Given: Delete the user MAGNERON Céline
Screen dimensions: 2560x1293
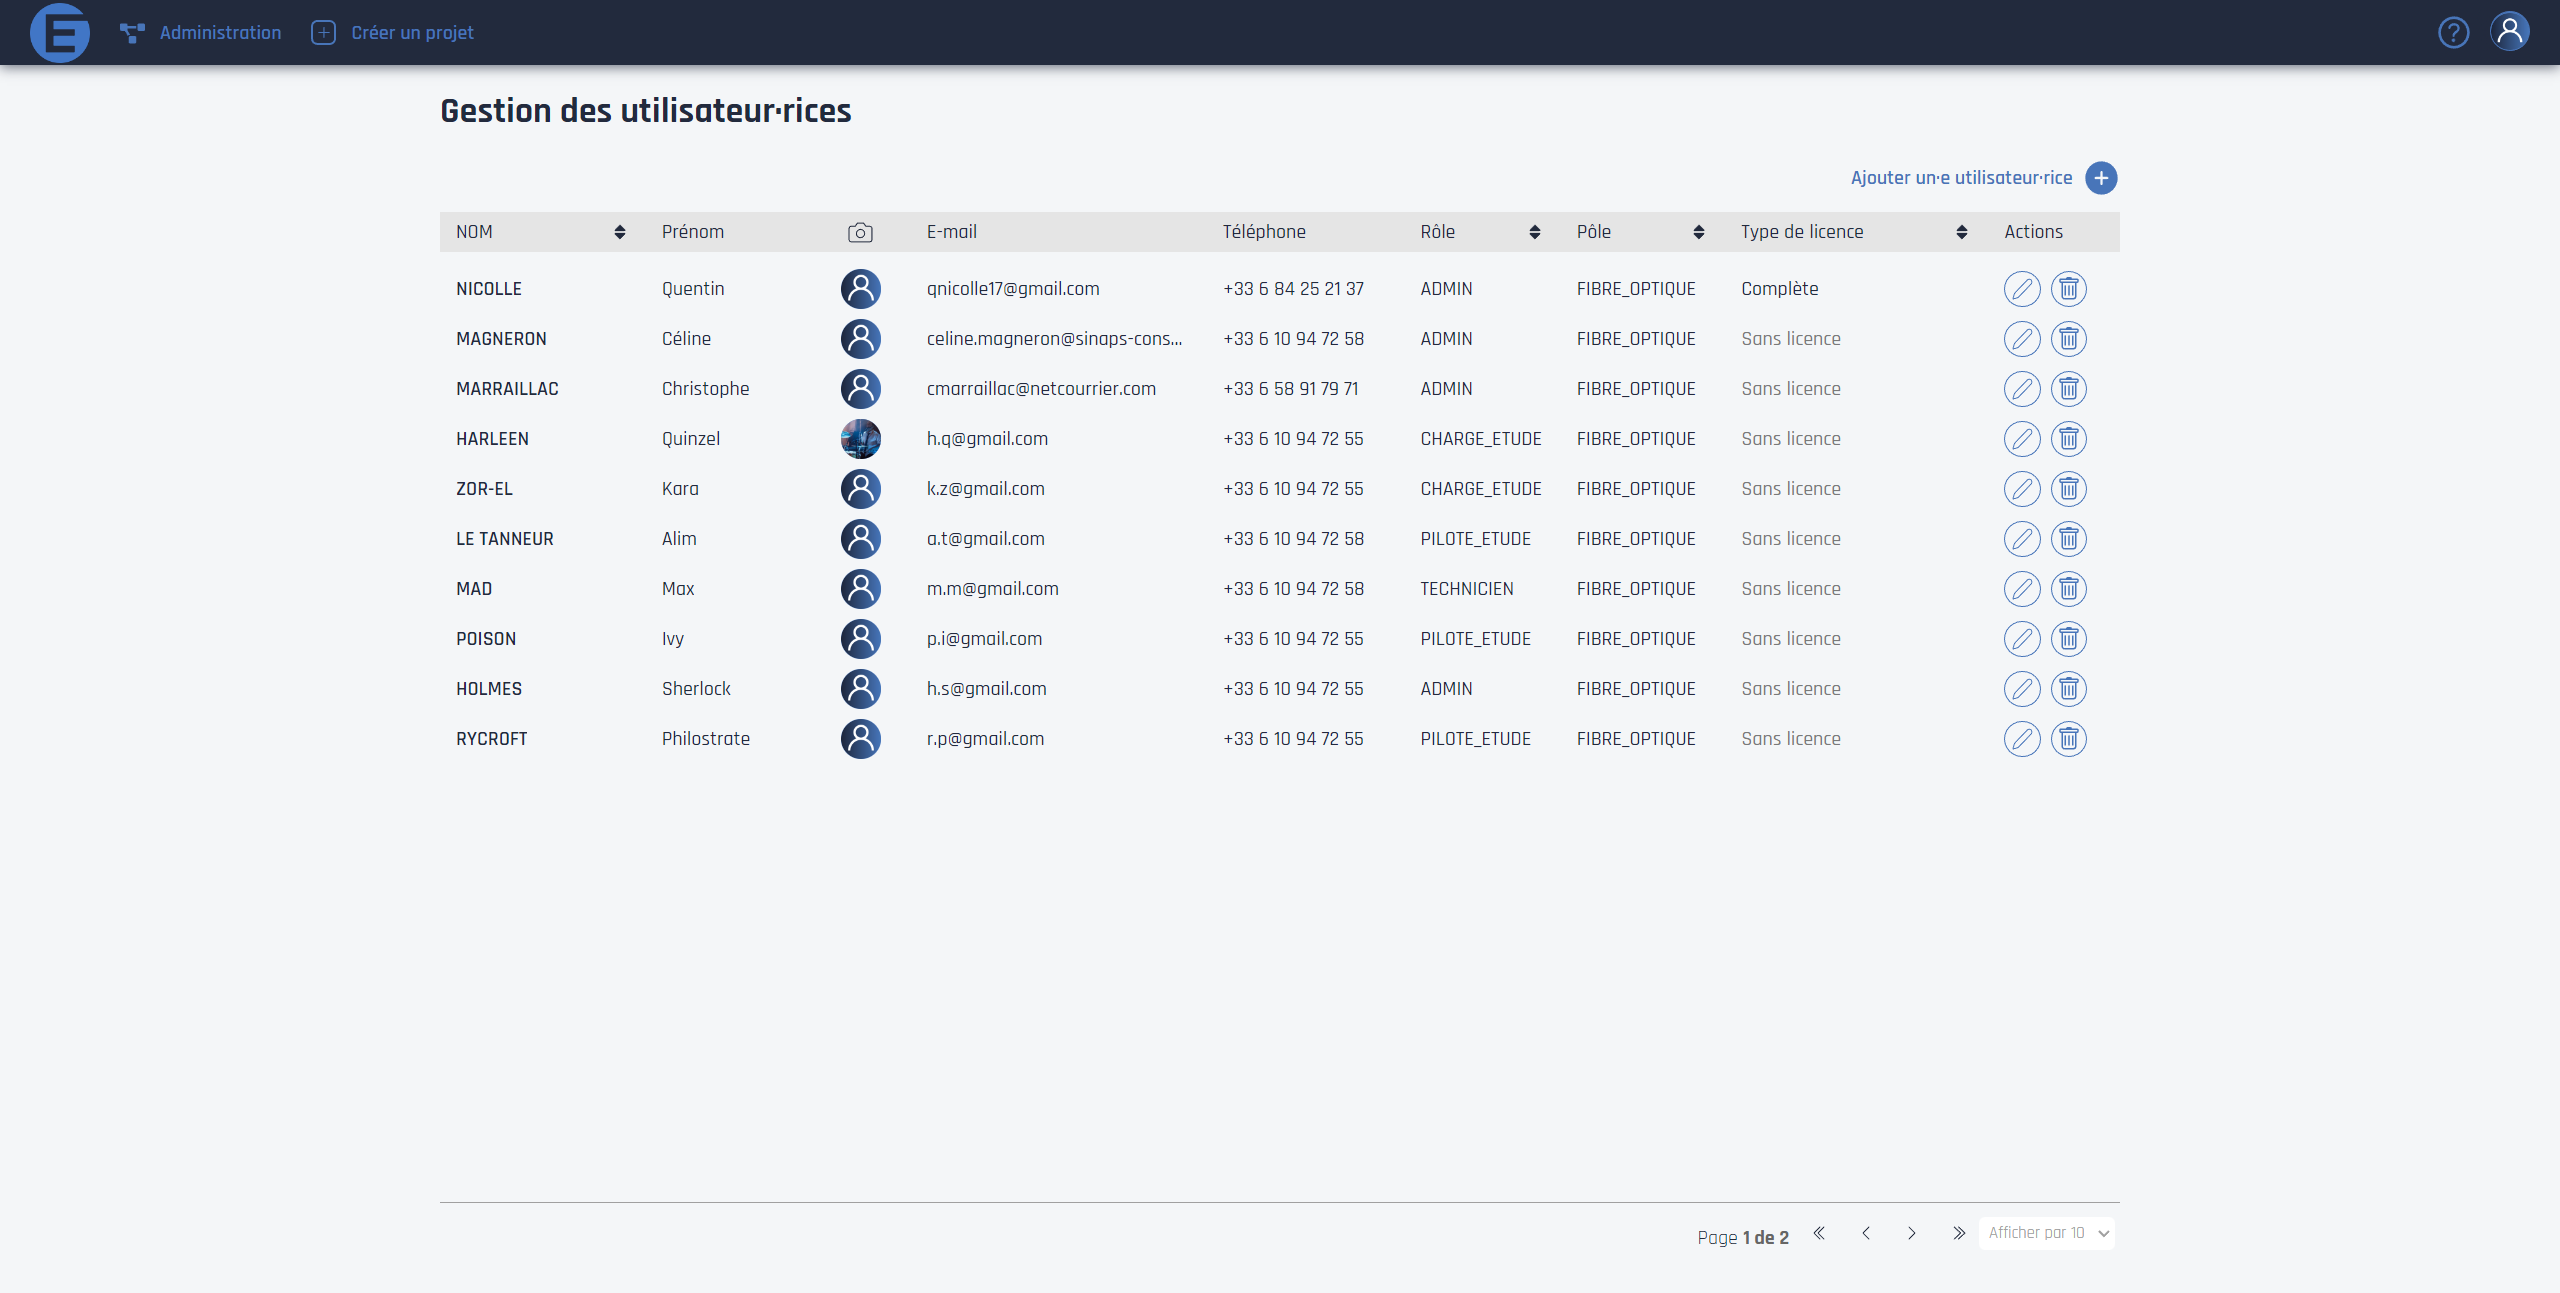Looking at the screenshot, I should coord(2068,338).
